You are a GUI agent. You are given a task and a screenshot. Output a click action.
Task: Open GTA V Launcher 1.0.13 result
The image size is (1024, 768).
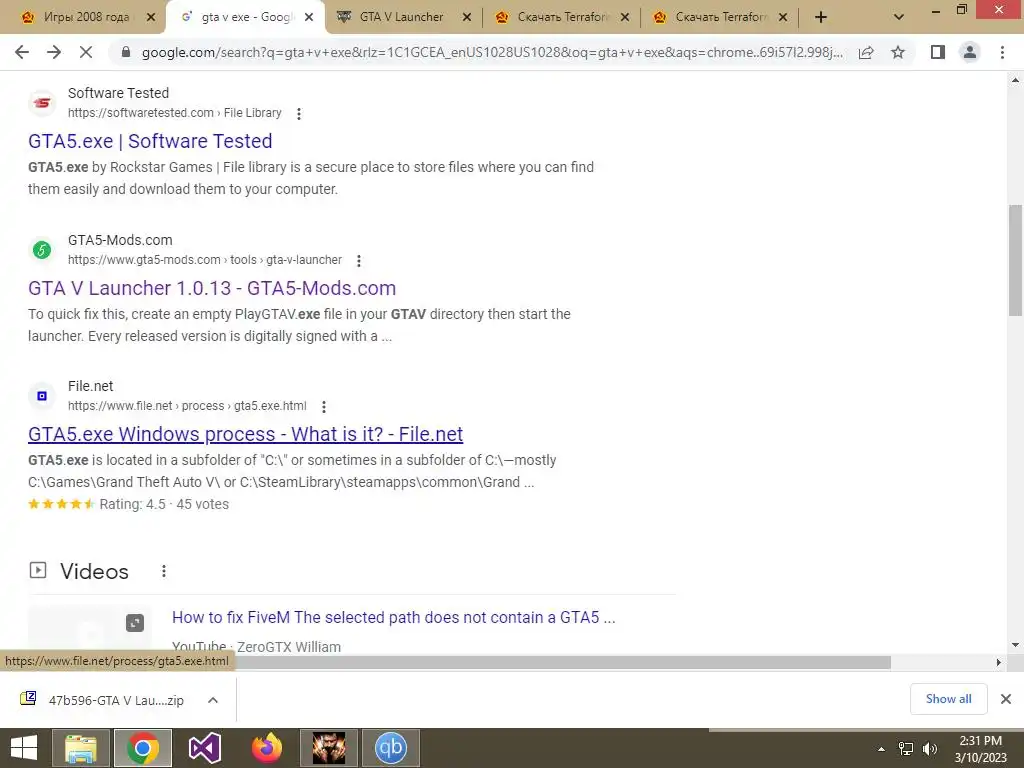pyautogui.click(x=212, y=288)
